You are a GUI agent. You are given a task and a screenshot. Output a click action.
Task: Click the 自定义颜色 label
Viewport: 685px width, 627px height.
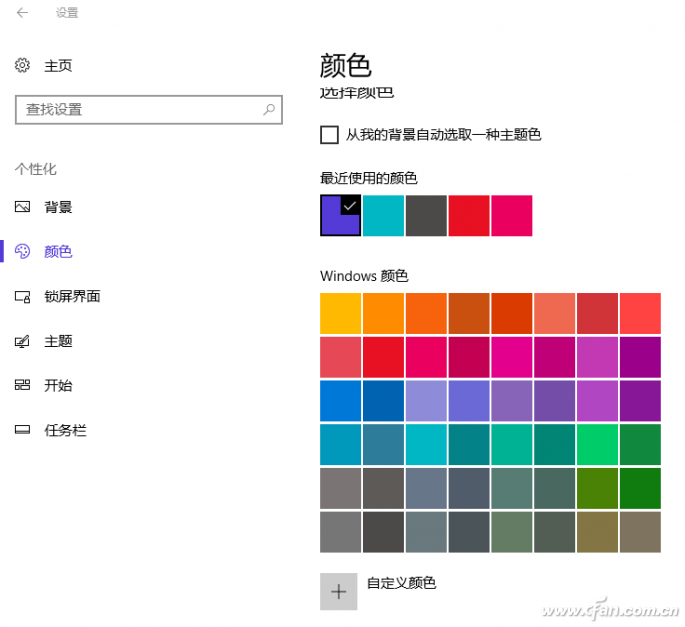[401, 583]
